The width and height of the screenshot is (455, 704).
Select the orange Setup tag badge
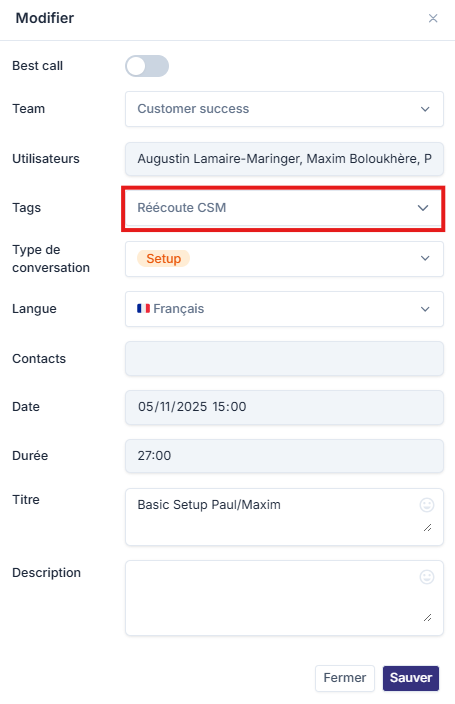(163, 259)
